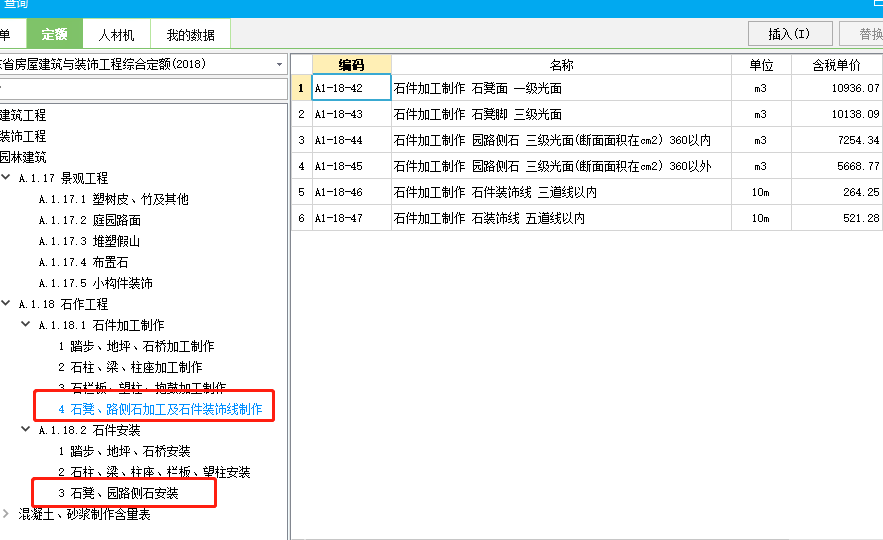This screenshot has height=540, width=883.
Task: Select A.1.17.5 小构件装饰
Action: click(x=96, y=283)
